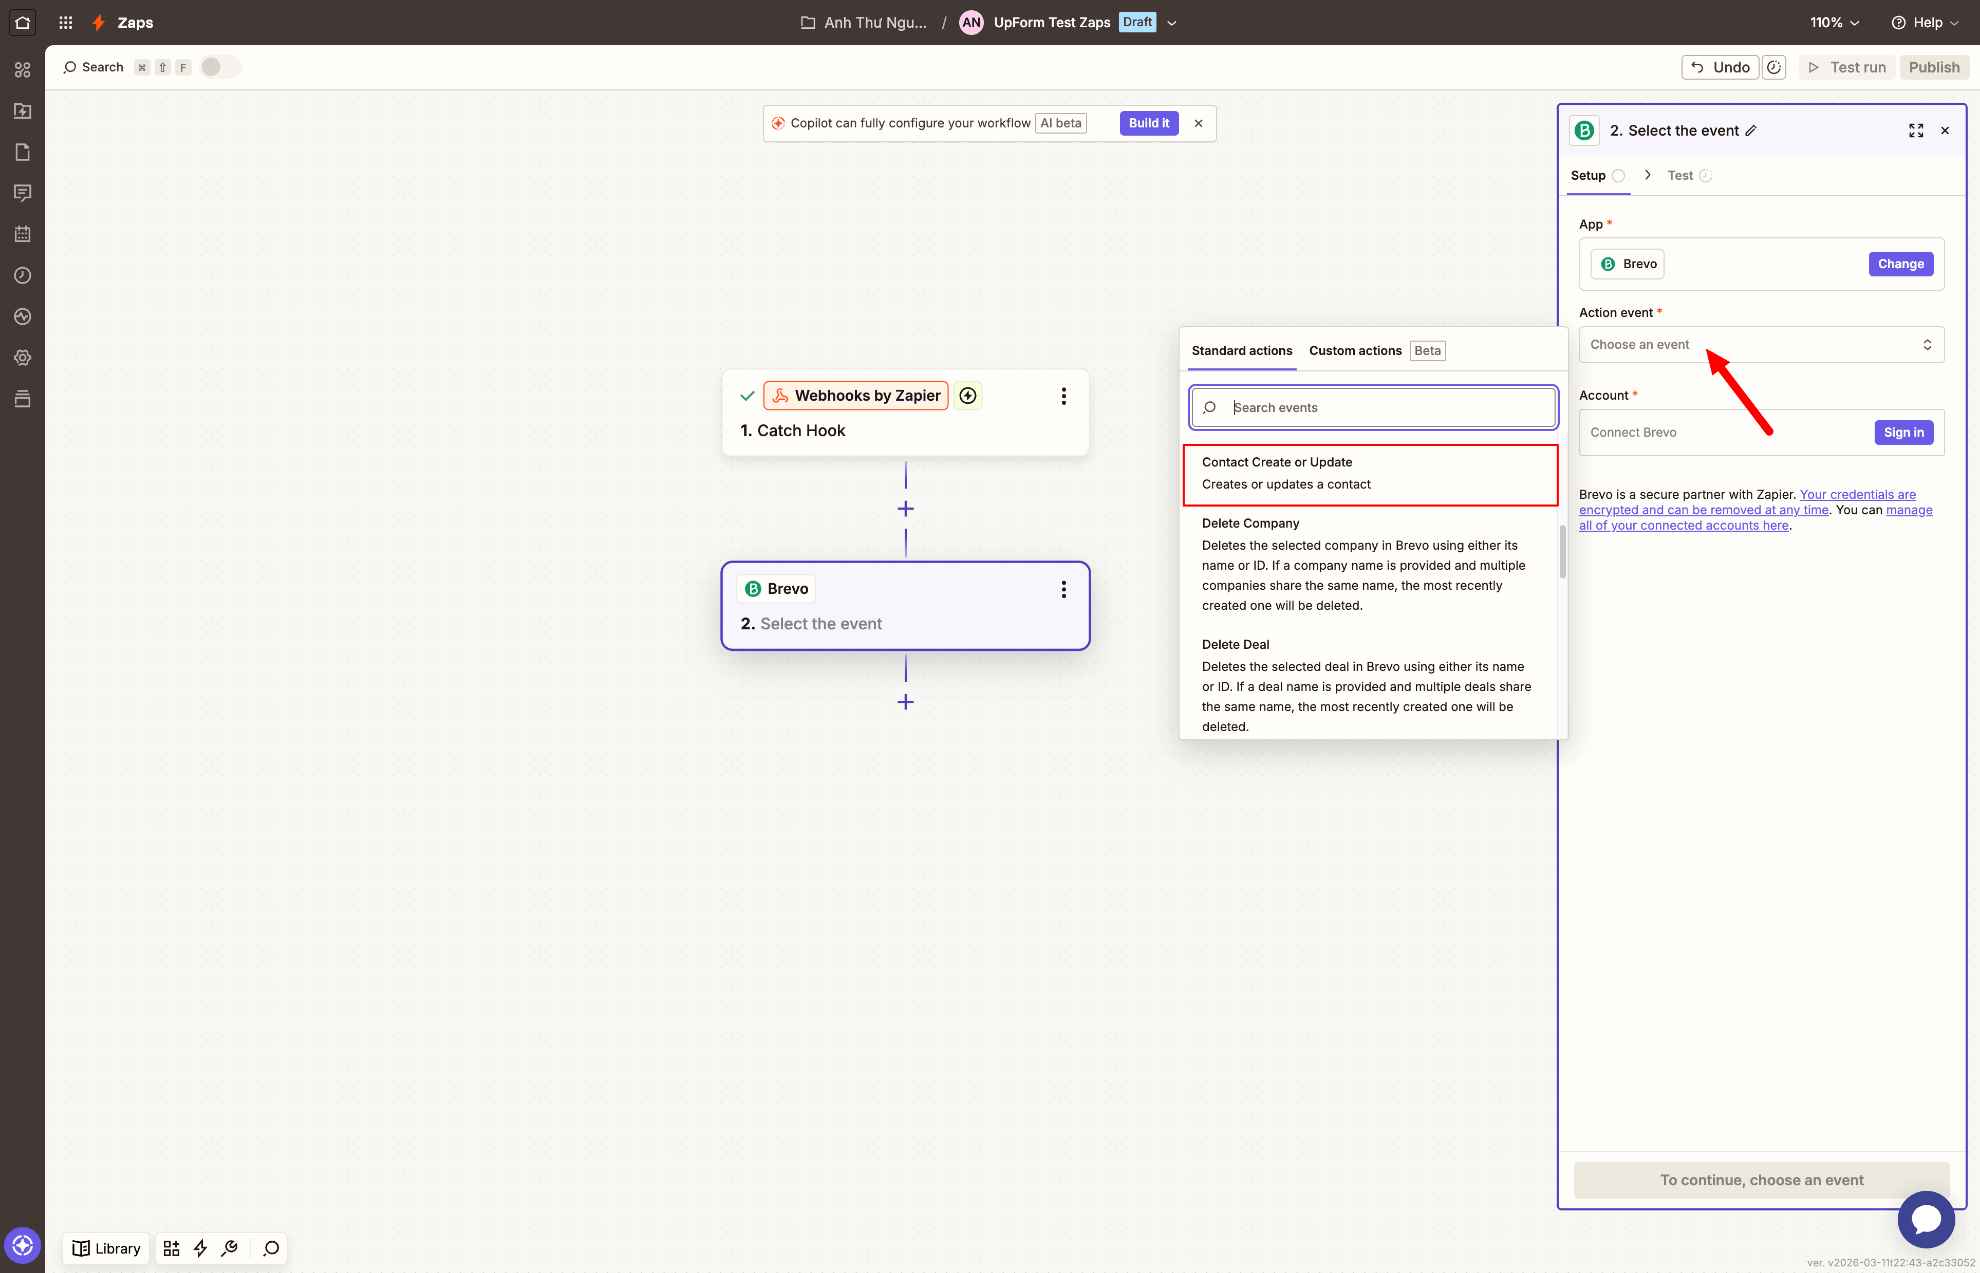This screenshot has width=1980, height=1273.
Task: Open the Choose an event dropdown
Action: [x=1761, y=345]
